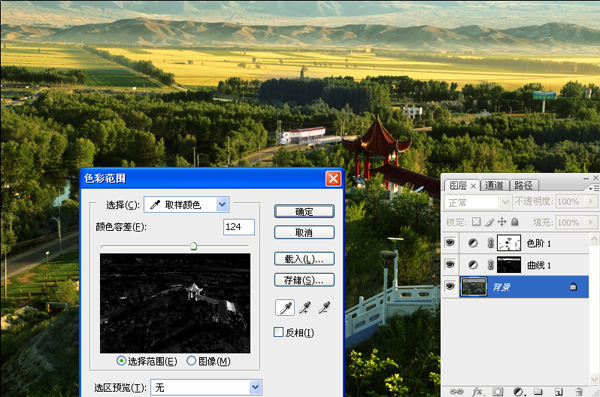Click the 填充 100% field

(x=571, y=222)
